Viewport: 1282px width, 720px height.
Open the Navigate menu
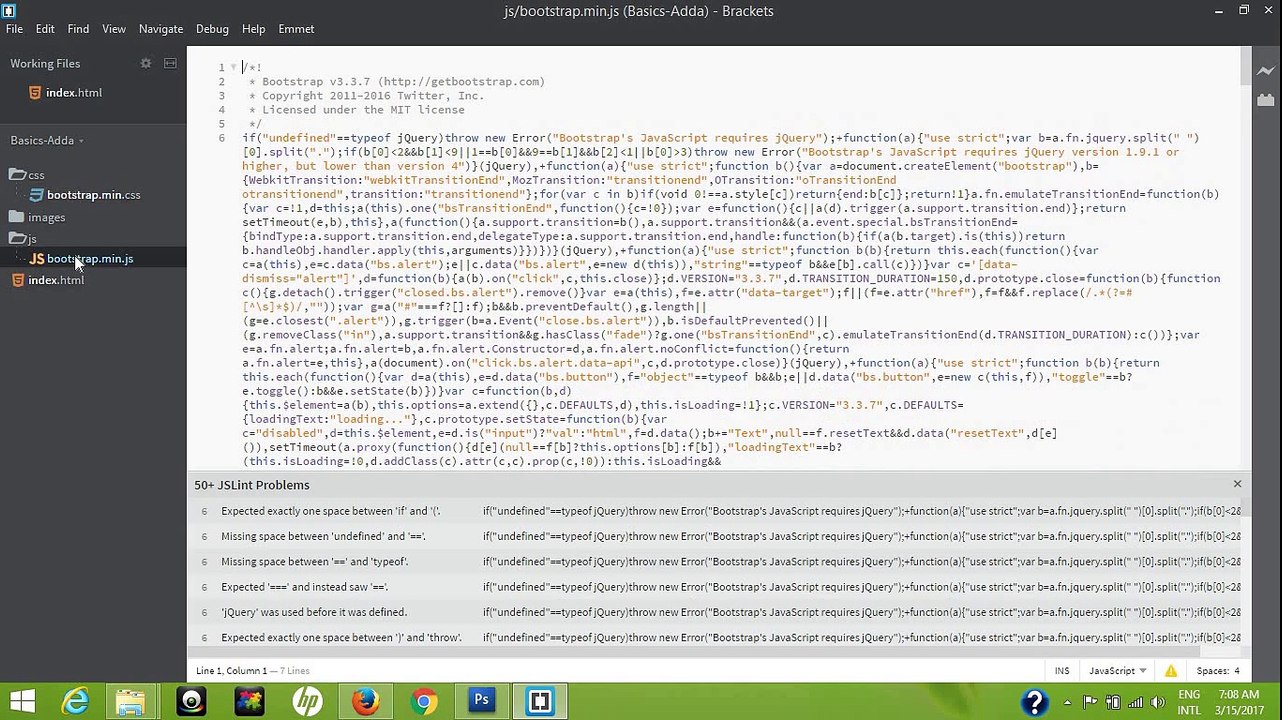click(x=161, y=29)
